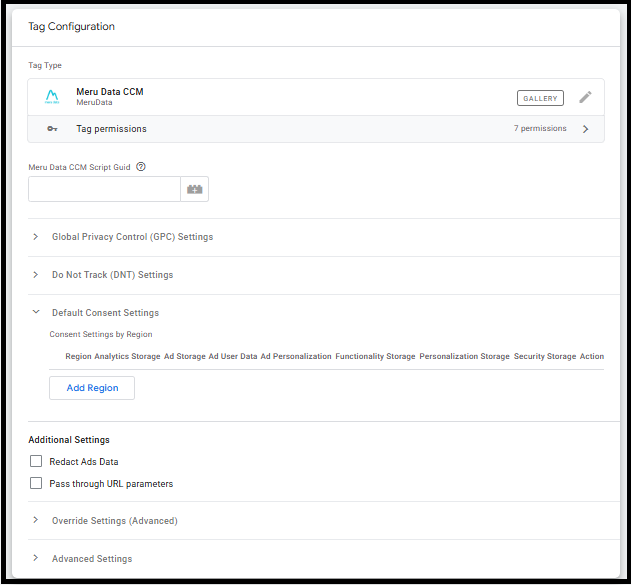
Task: Click the Analytics Storage column header
Action: point(127,356)
